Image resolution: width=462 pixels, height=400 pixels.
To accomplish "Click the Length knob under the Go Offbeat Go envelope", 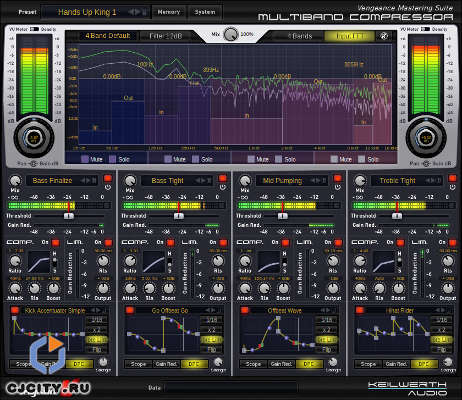I will click(218, 362).
